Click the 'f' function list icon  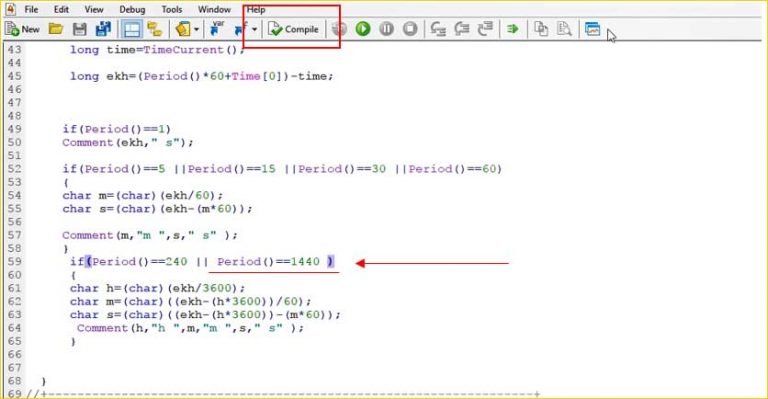[x=241, y=29]
